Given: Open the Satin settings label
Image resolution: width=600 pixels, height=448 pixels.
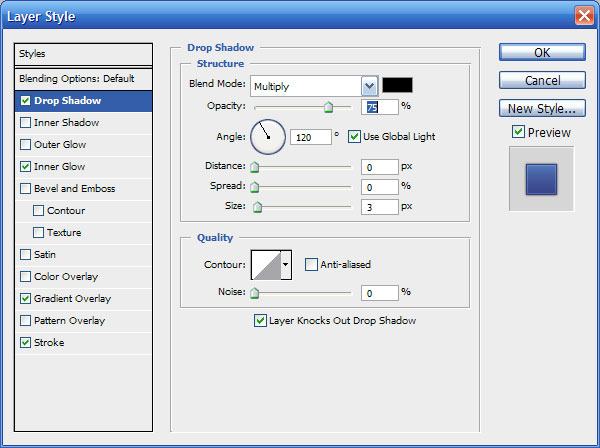Looking at the screenshot, I should (x=45, y=255).
